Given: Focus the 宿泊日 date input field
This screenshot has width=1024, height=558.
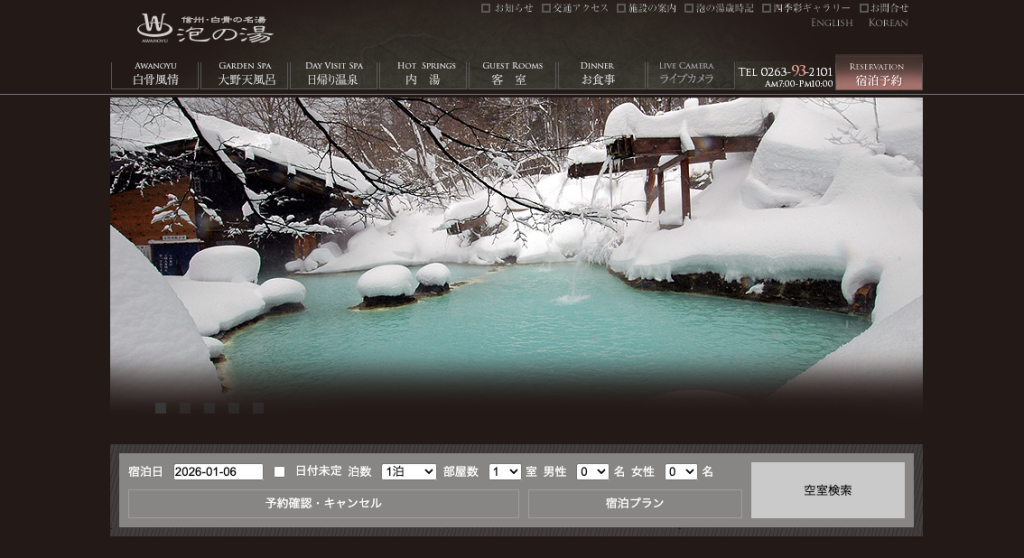Looking at the screenshot, I should (x=218, y=472).
